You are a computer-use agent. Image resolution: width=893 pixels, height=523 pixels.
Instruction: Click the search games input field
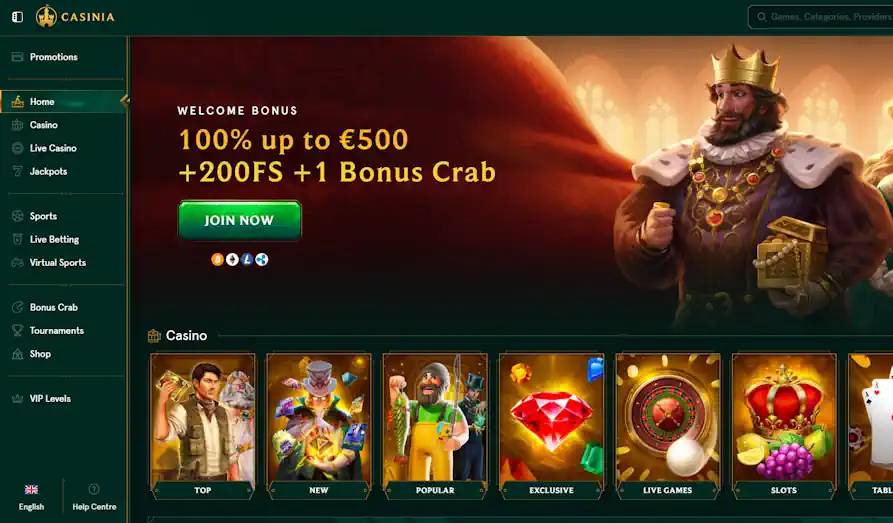(821, 17)
